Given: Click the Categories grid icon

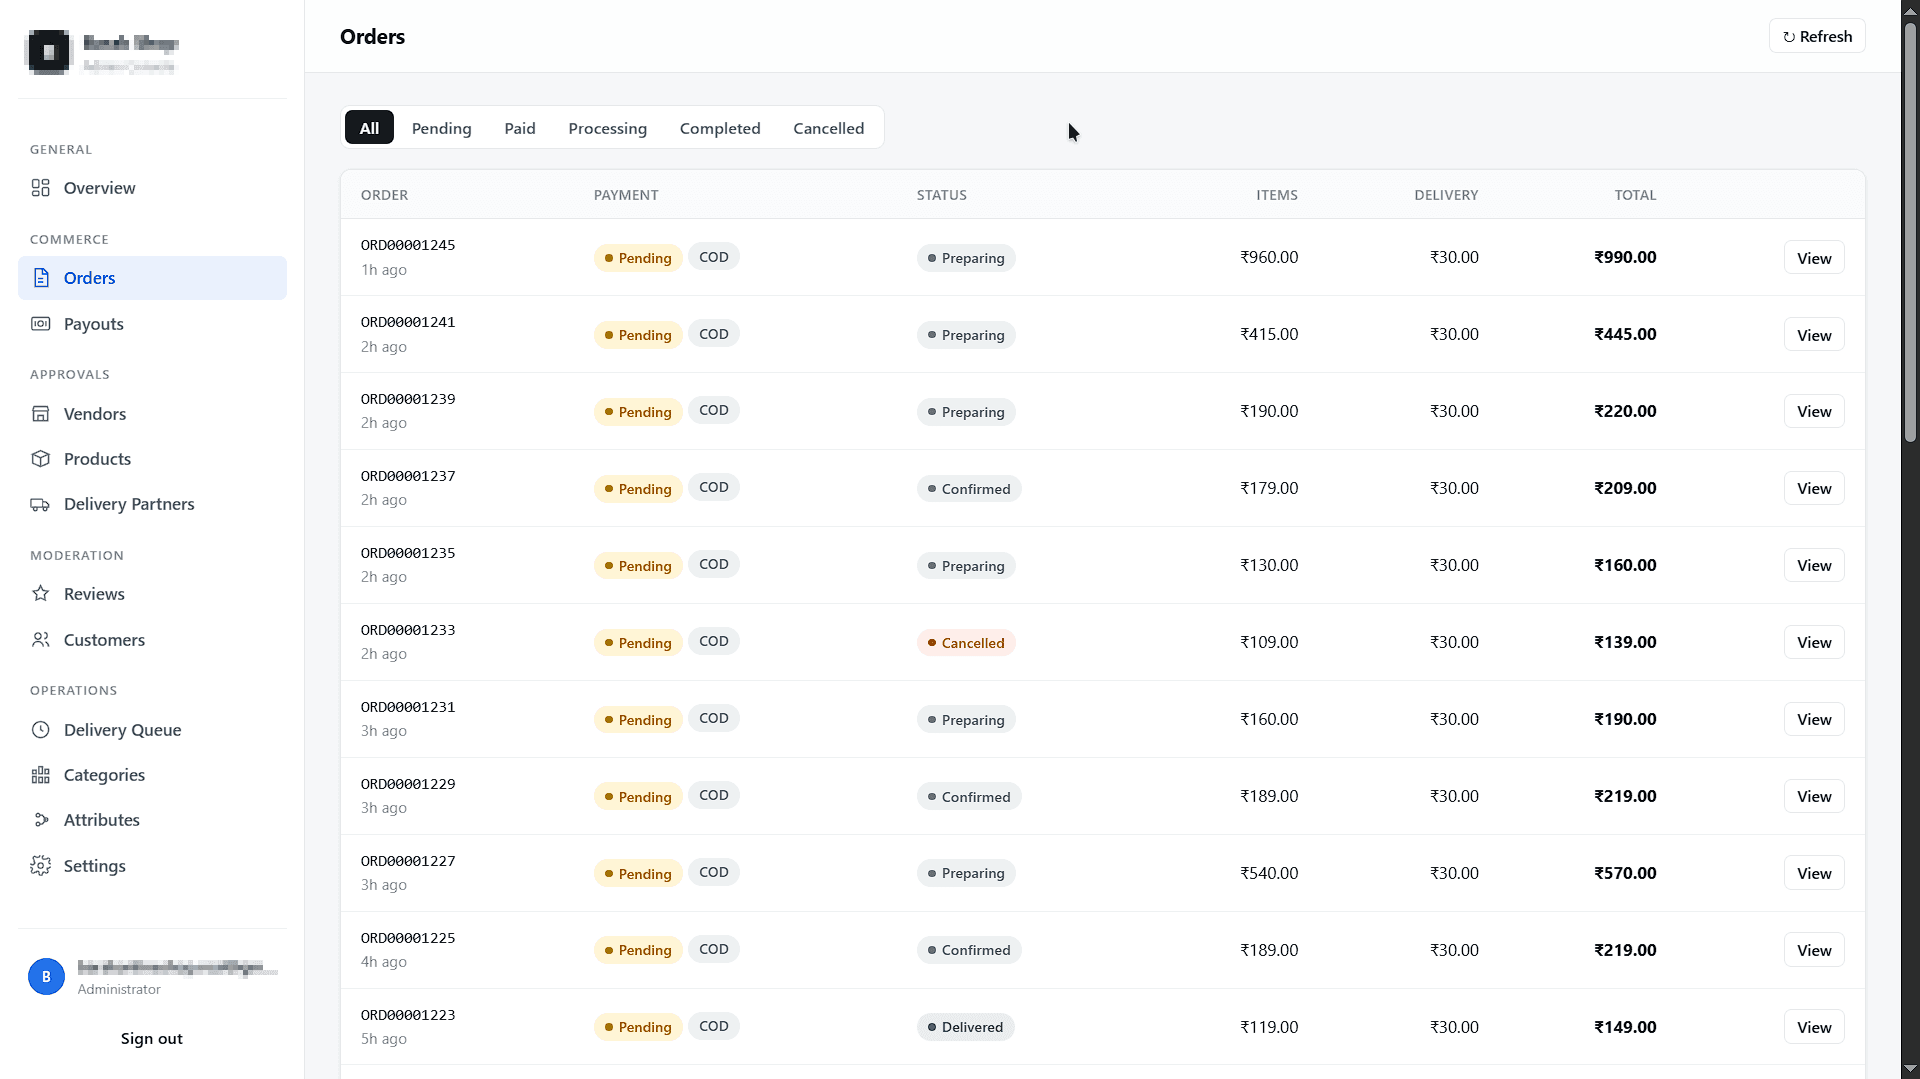Looking at the screenshot, I should [x=40, y=775].
